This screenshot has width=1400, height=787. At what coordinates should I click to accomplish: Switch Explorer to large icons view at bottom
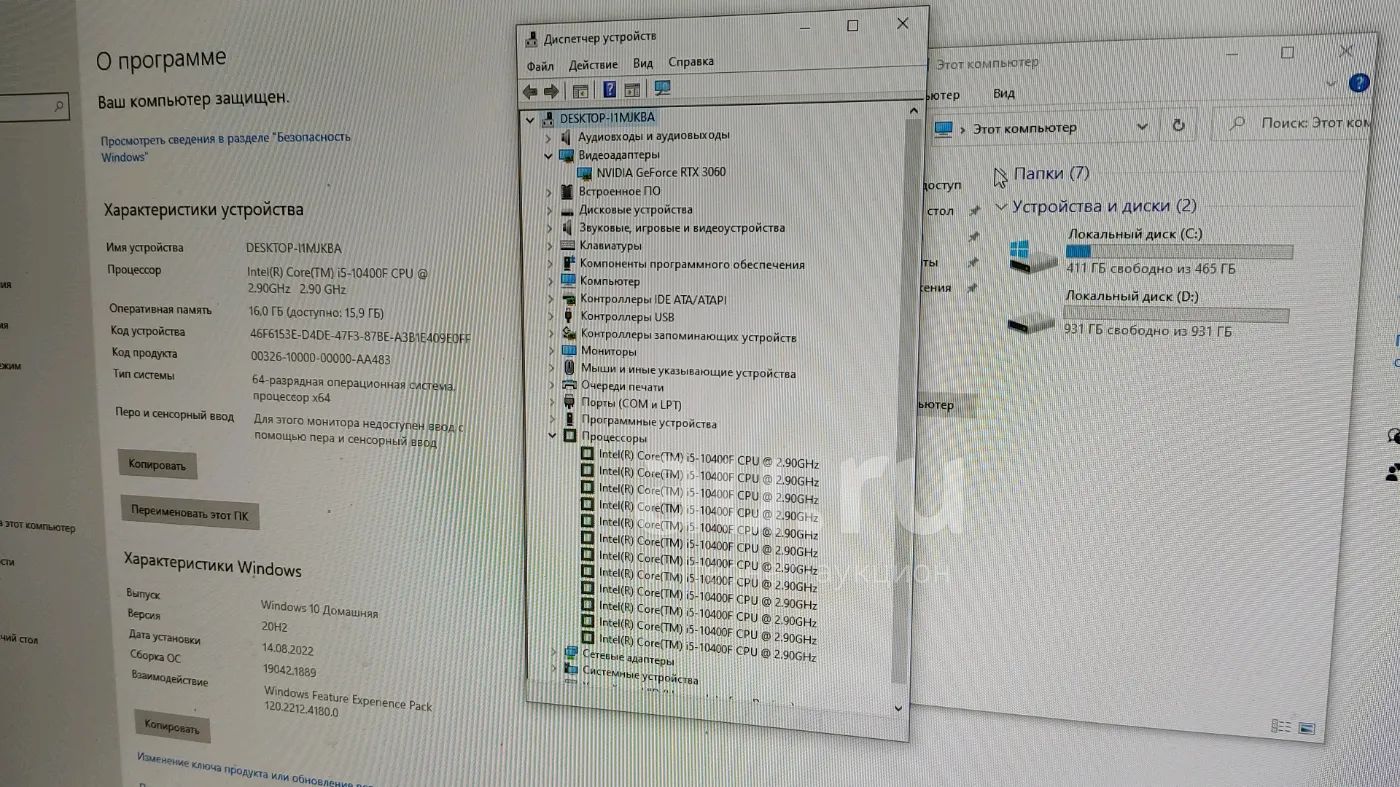coord(1305,730)
